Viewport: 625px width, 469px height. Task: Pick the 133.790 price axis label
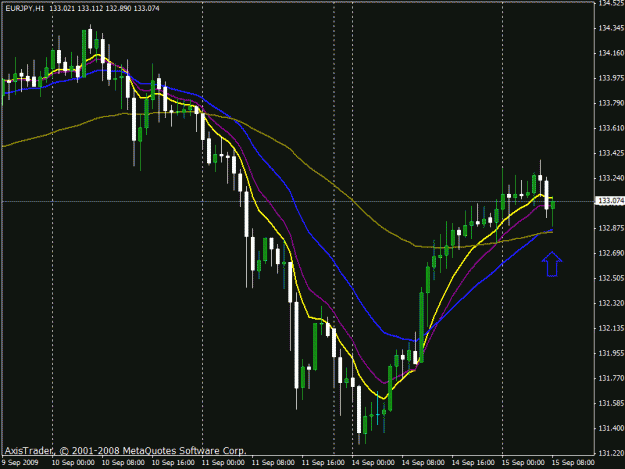(x=611, y=103)
